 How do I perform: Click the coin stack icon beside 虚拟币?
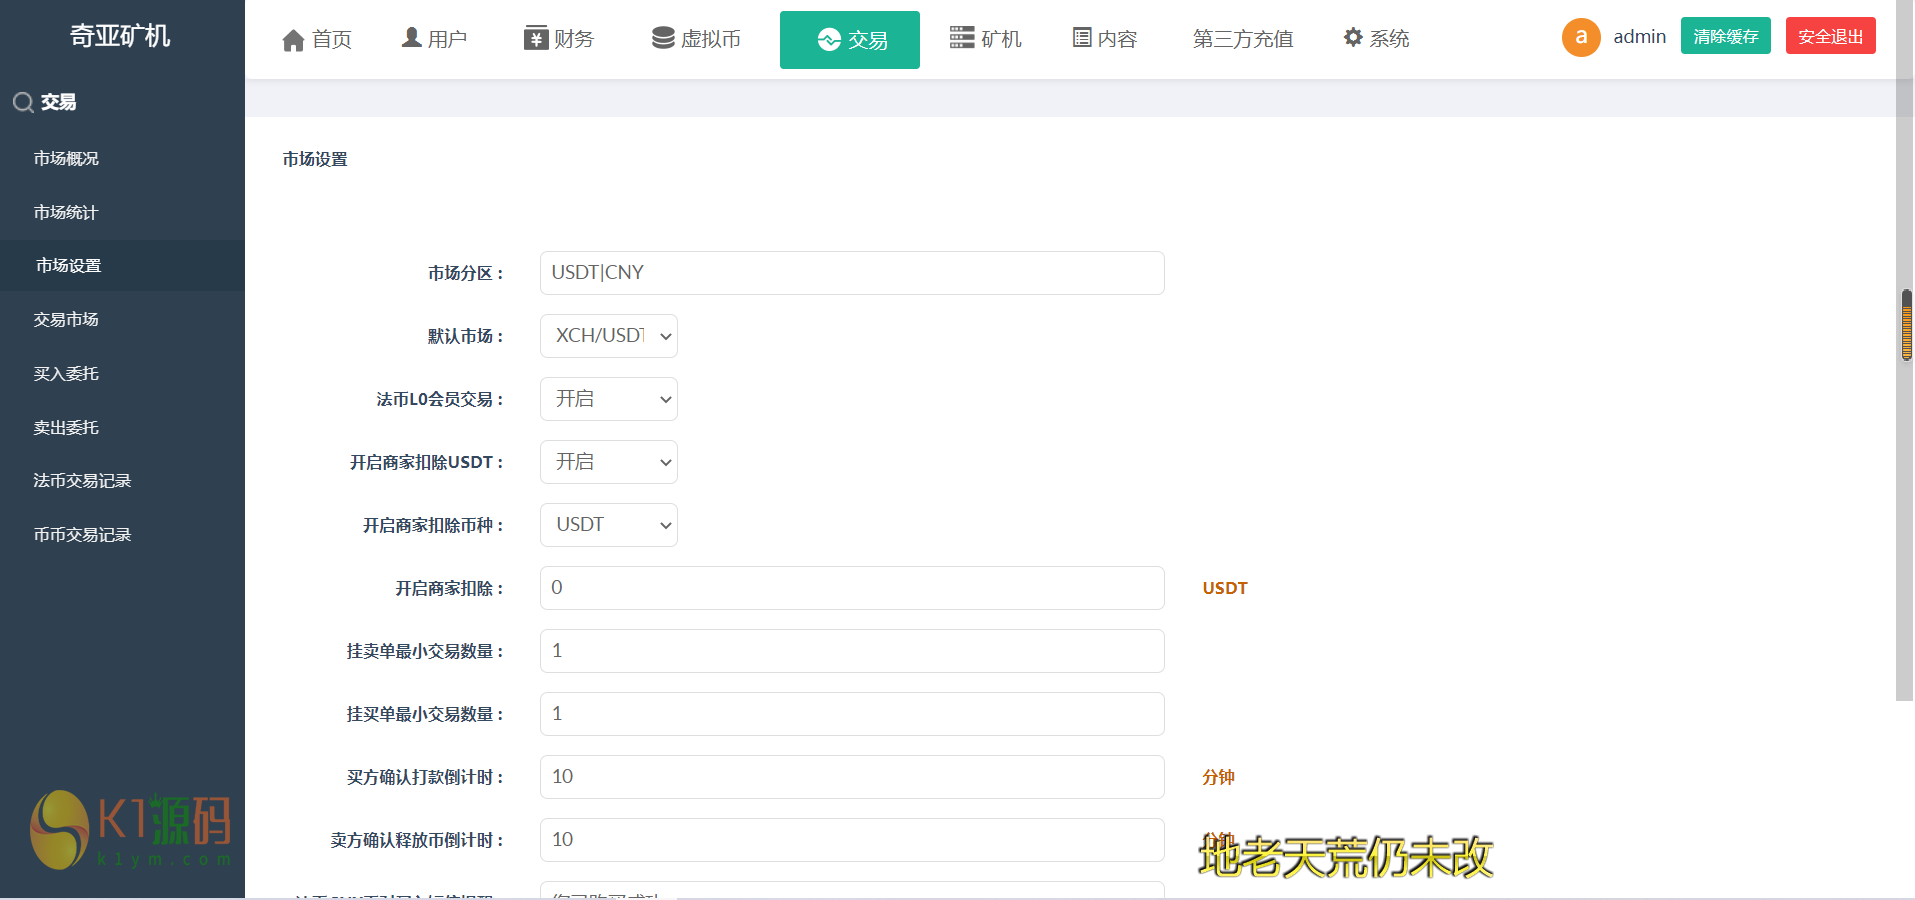pyautogui.click(x=663, y=38)
